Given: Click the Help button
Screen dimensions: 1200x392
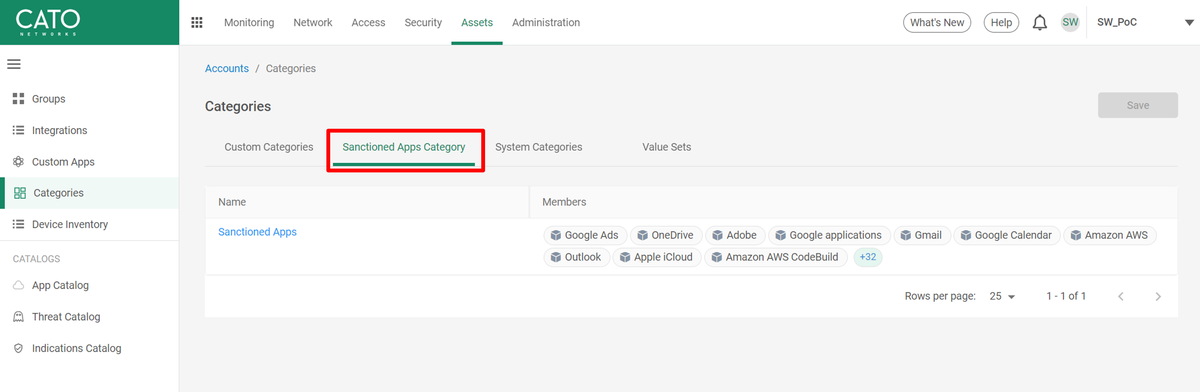Looking at the screenshot, I should (x=1001, y=22).
